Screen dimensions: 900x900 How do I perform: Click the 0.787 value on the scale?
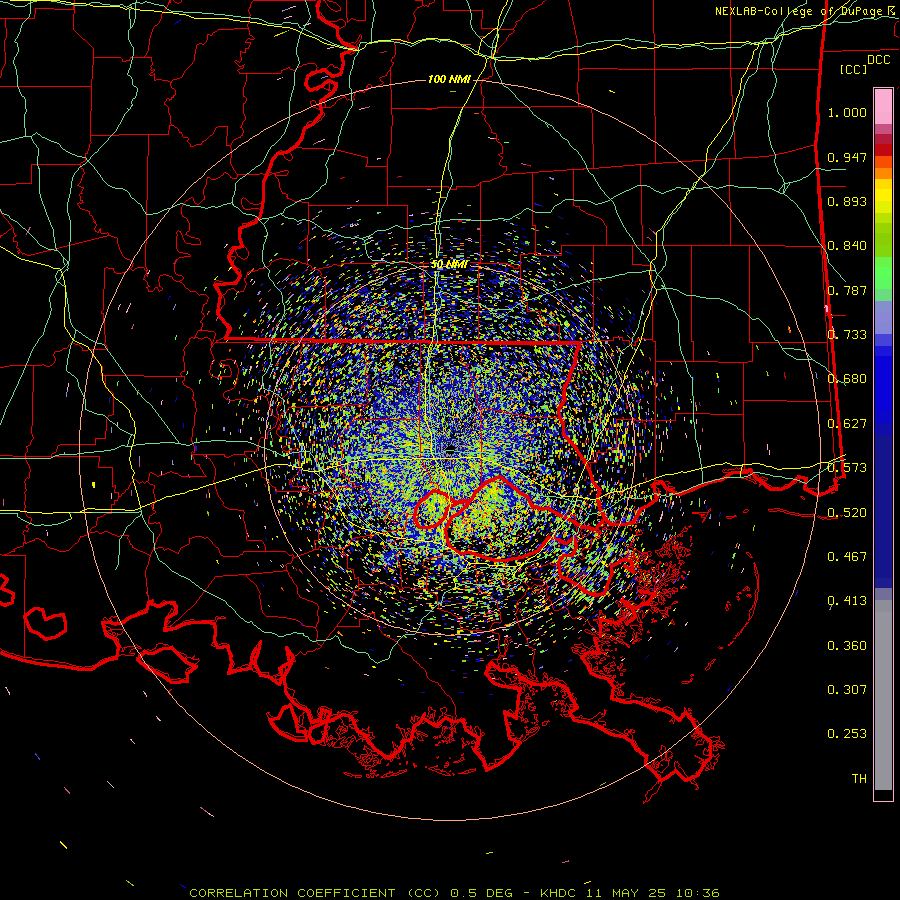tap(847, 290)
